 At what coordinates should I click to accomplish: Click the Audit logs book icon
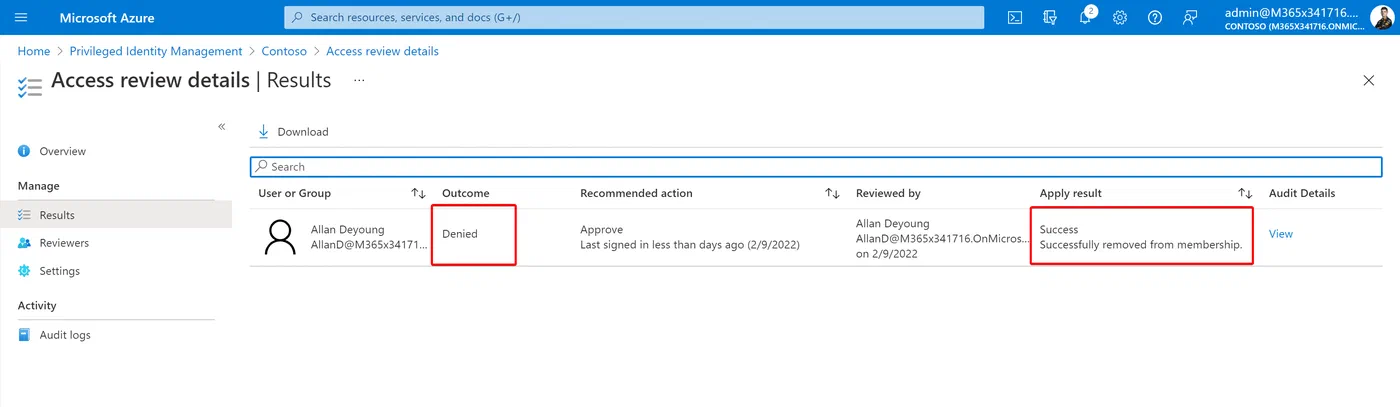(24, 335)
